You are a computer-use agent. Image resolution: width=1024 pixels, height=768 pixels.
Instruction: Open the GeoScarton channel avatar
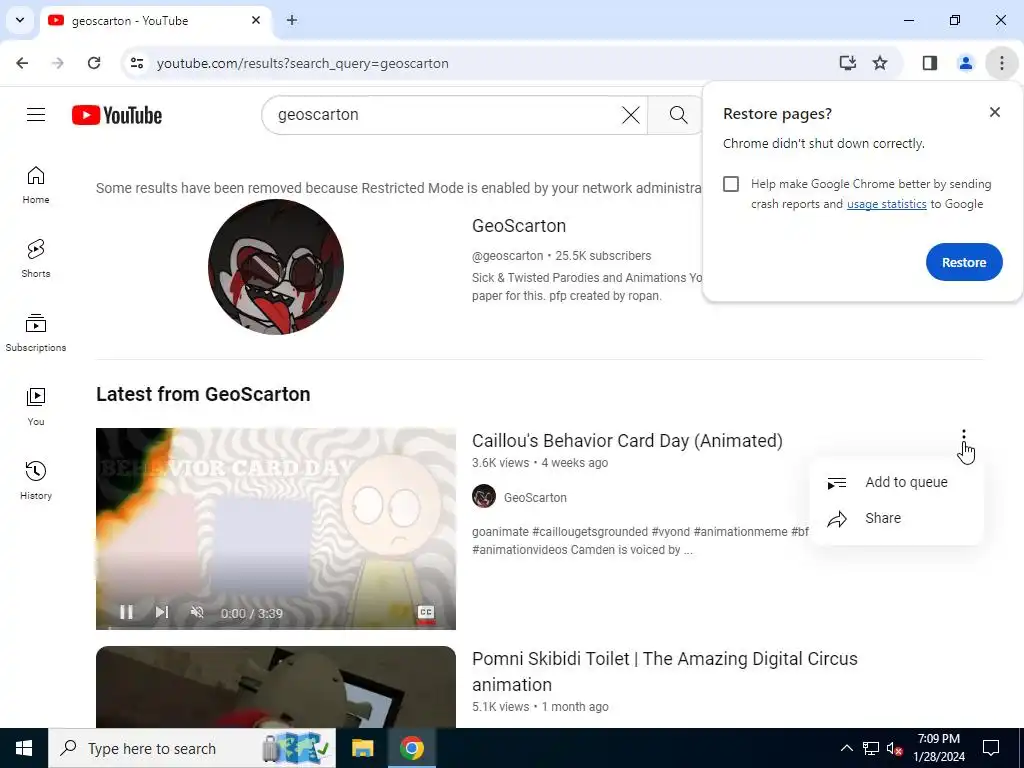coord(276,267)
